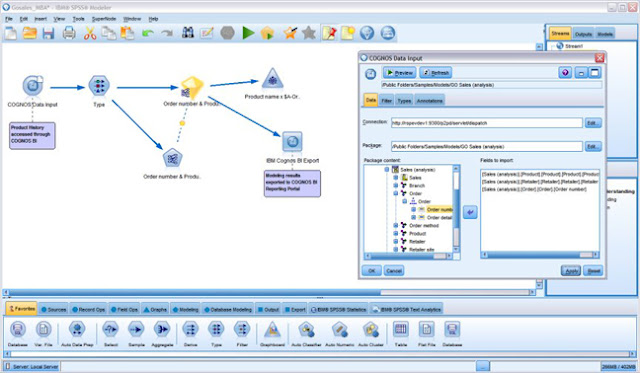This screenshot has height=373, width=640.
Task: Expand the highlighted Order number item
Action: 413,209
